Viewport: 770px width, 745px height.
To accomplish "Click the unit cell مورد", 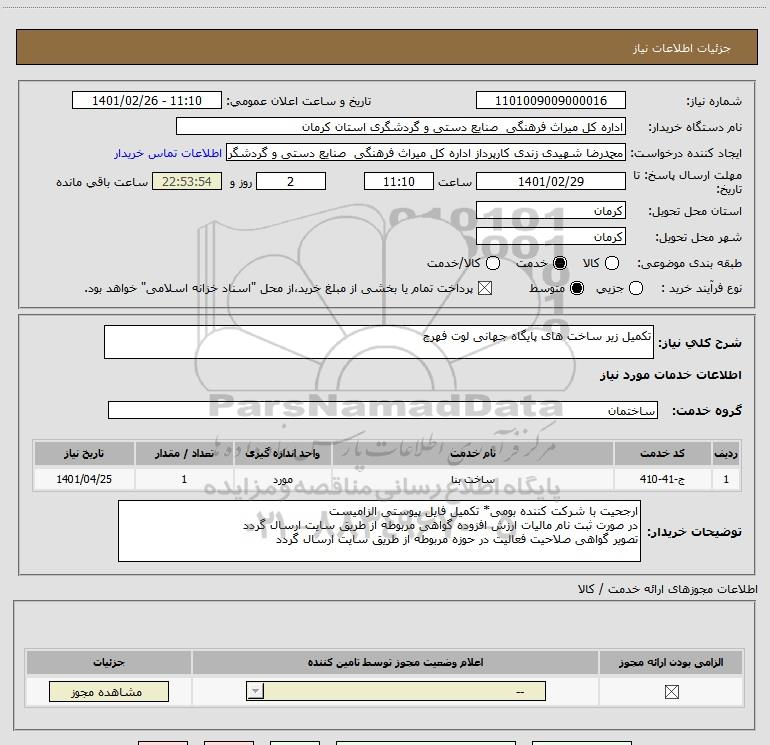I will click(x=282, y=479).
